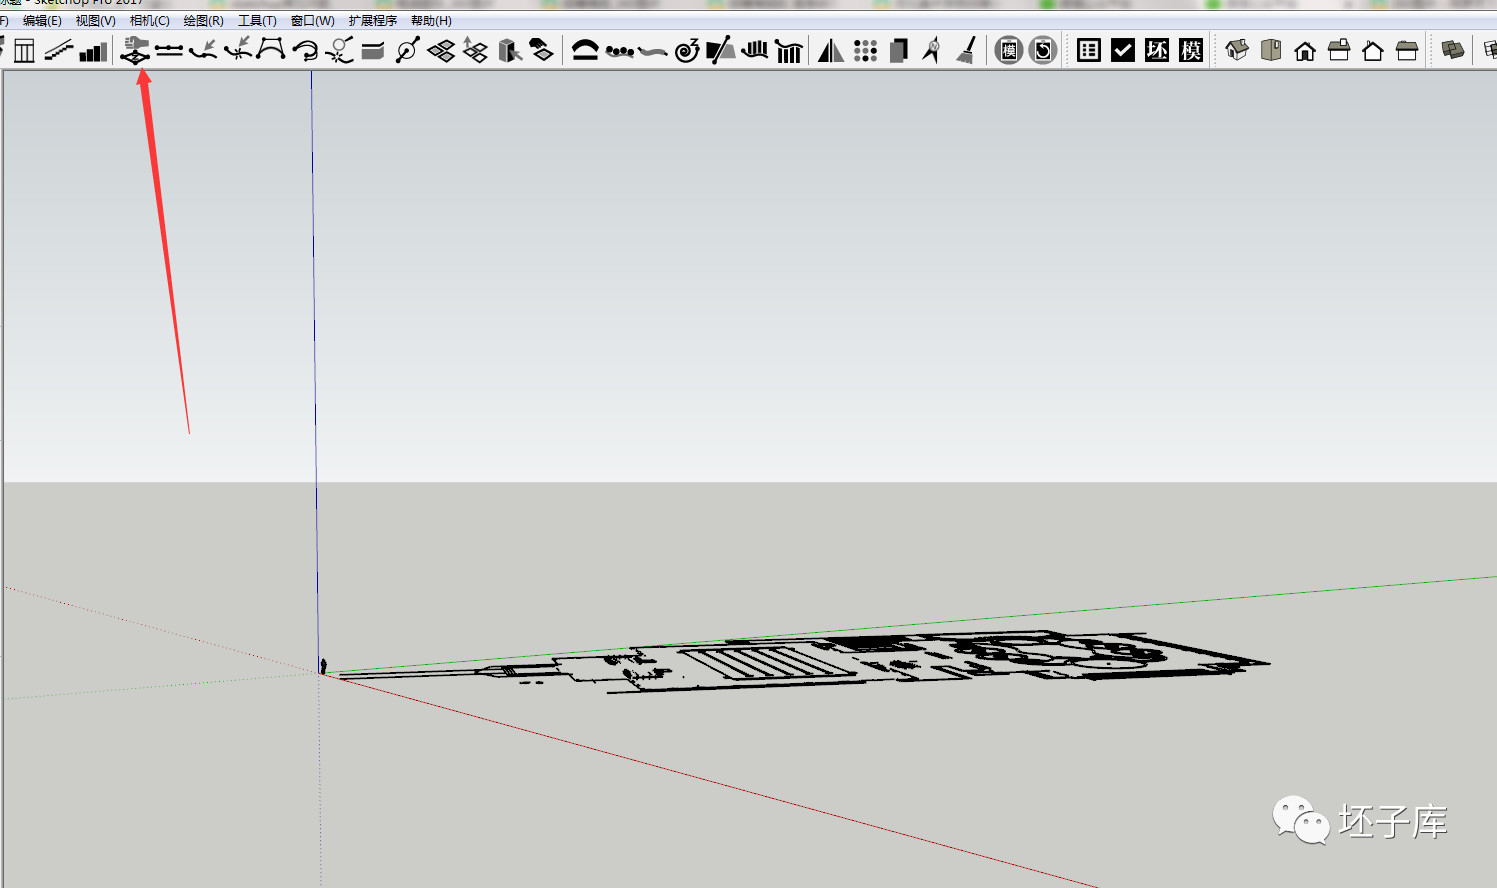Image resolution: width=1497 pixels, height=888 pixels.
Task: Select the column grid panel icon
Action: pos(24,50)
